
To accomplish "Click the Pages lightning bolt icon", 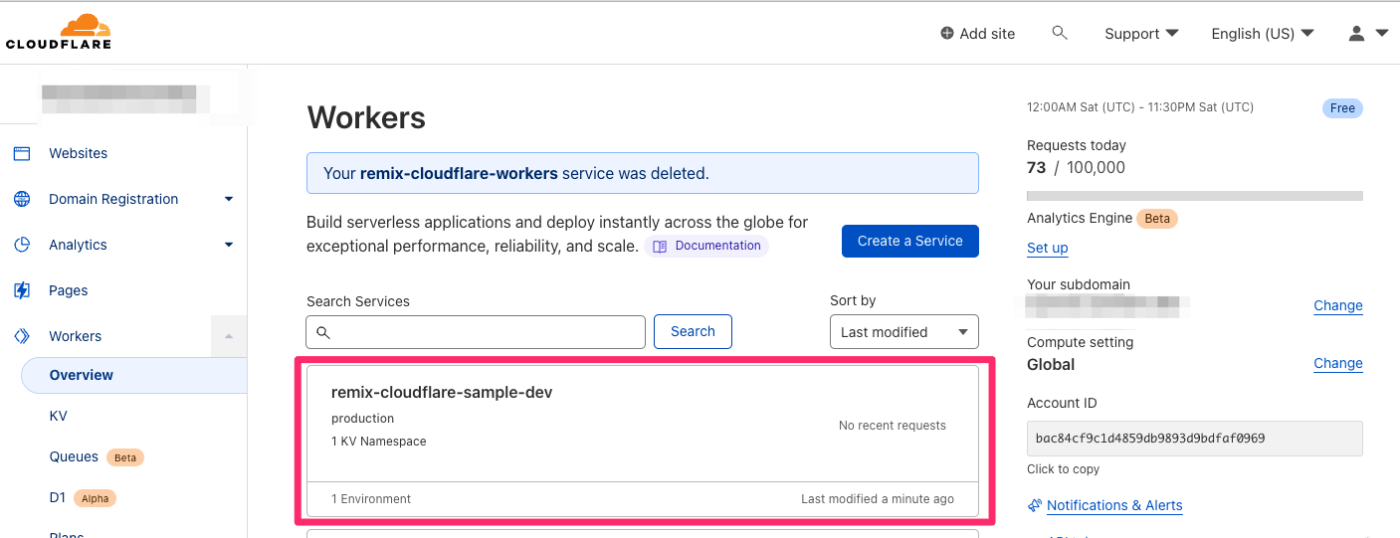I will point(22,291).
